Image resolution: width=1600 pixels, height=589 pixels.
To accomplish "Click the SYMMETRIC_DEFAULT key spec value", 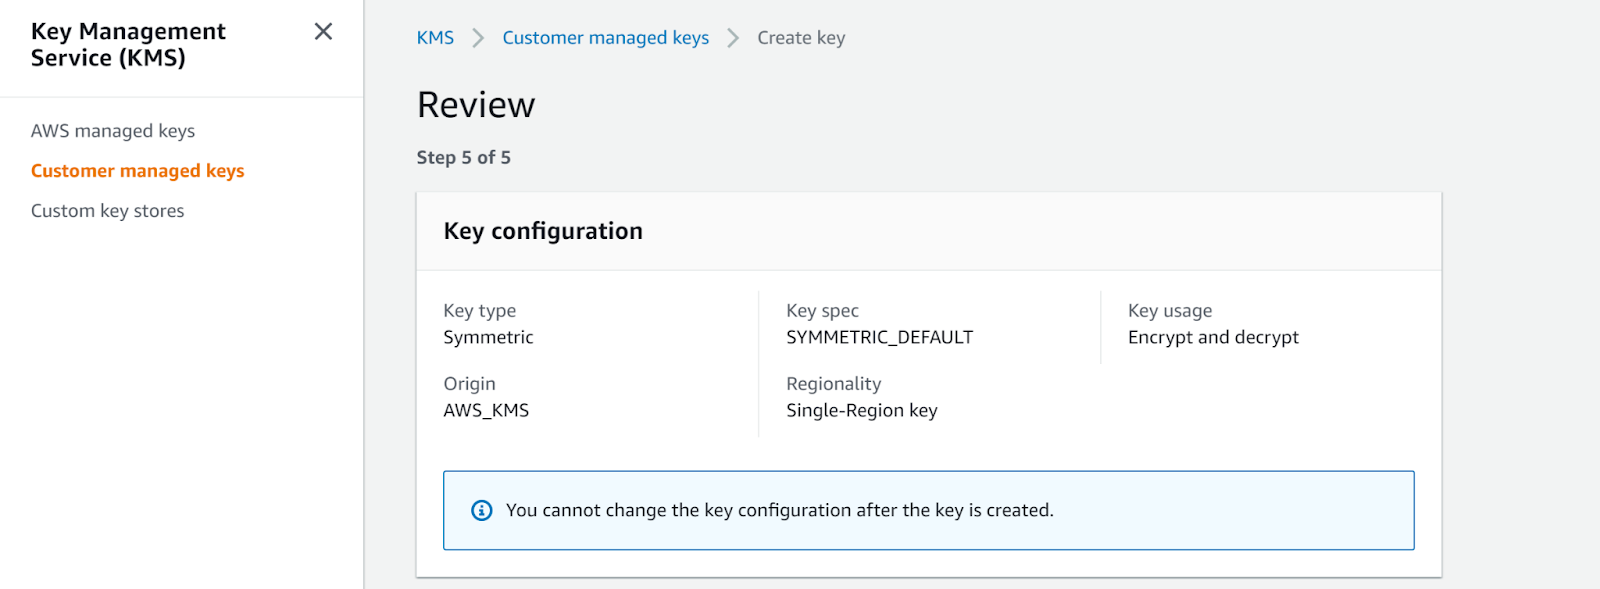I will pyautogui.click(x=879, y=338).
